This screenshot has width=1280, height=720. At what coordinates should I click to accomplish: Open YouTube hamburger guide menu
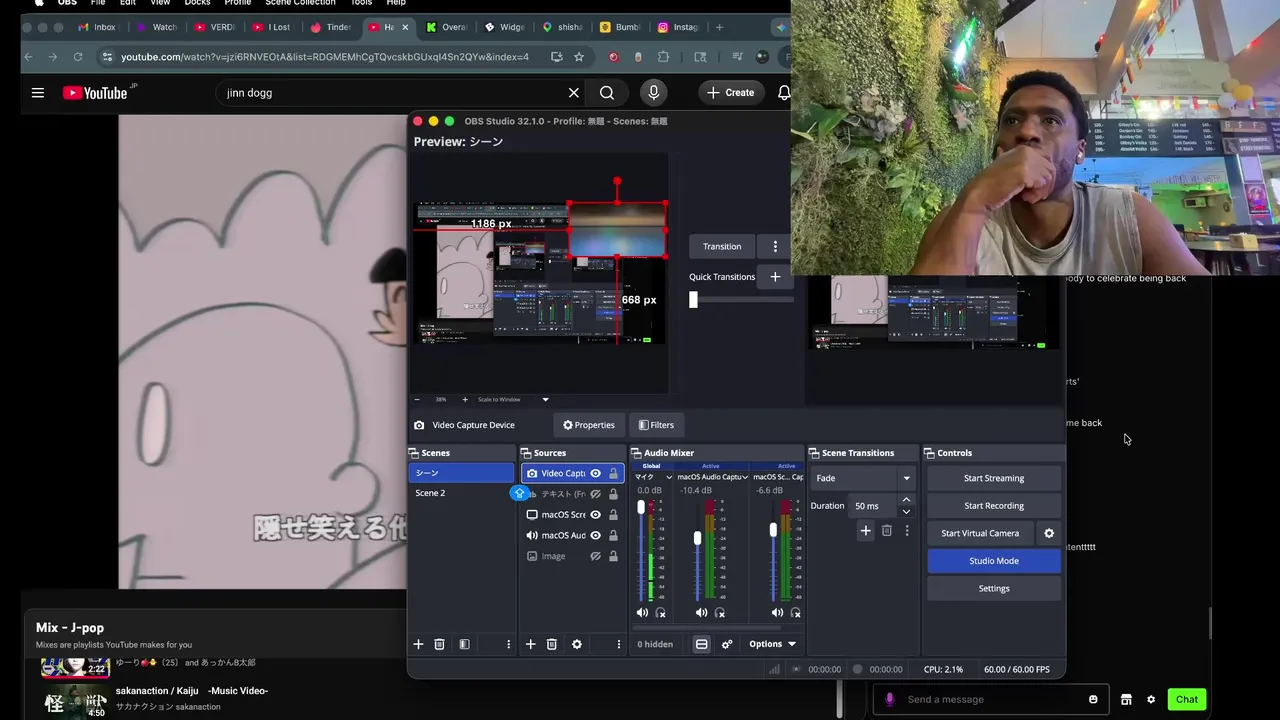pyautogui.click(x=38, y=93)
